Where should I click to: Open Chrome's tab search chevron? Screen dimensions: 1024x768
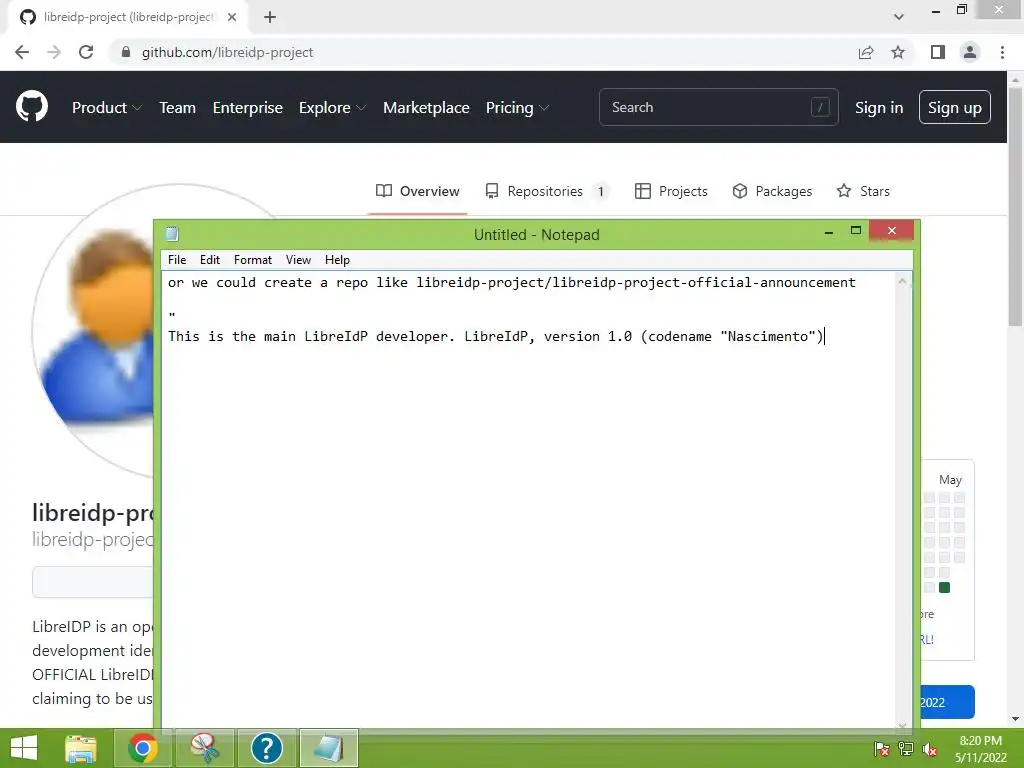coord(899,17)
